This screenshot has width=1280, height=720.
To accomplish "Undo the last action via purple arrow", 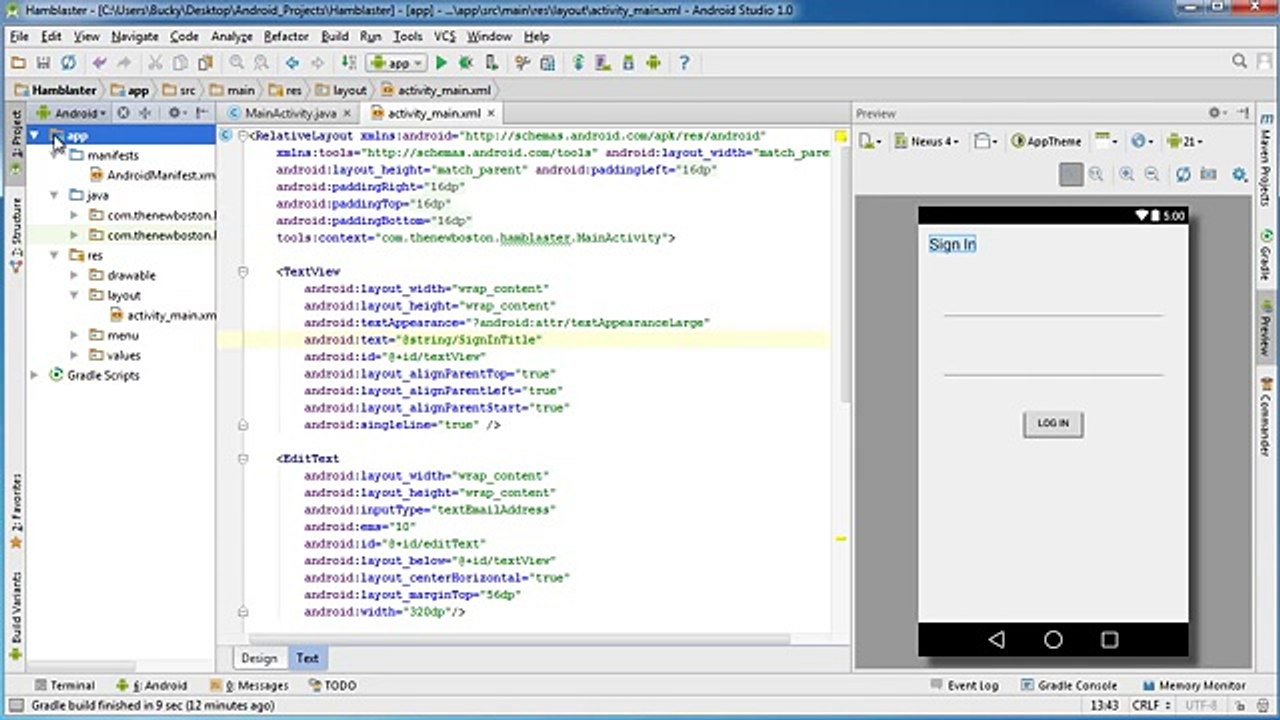I will [x=99, y=63].
